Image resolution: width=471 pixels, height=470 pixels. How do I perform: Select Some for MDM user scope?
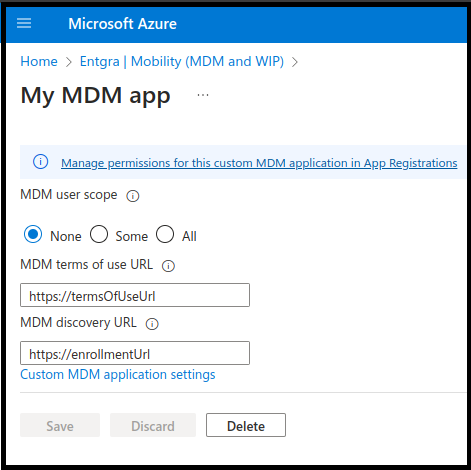coord(99,234)
